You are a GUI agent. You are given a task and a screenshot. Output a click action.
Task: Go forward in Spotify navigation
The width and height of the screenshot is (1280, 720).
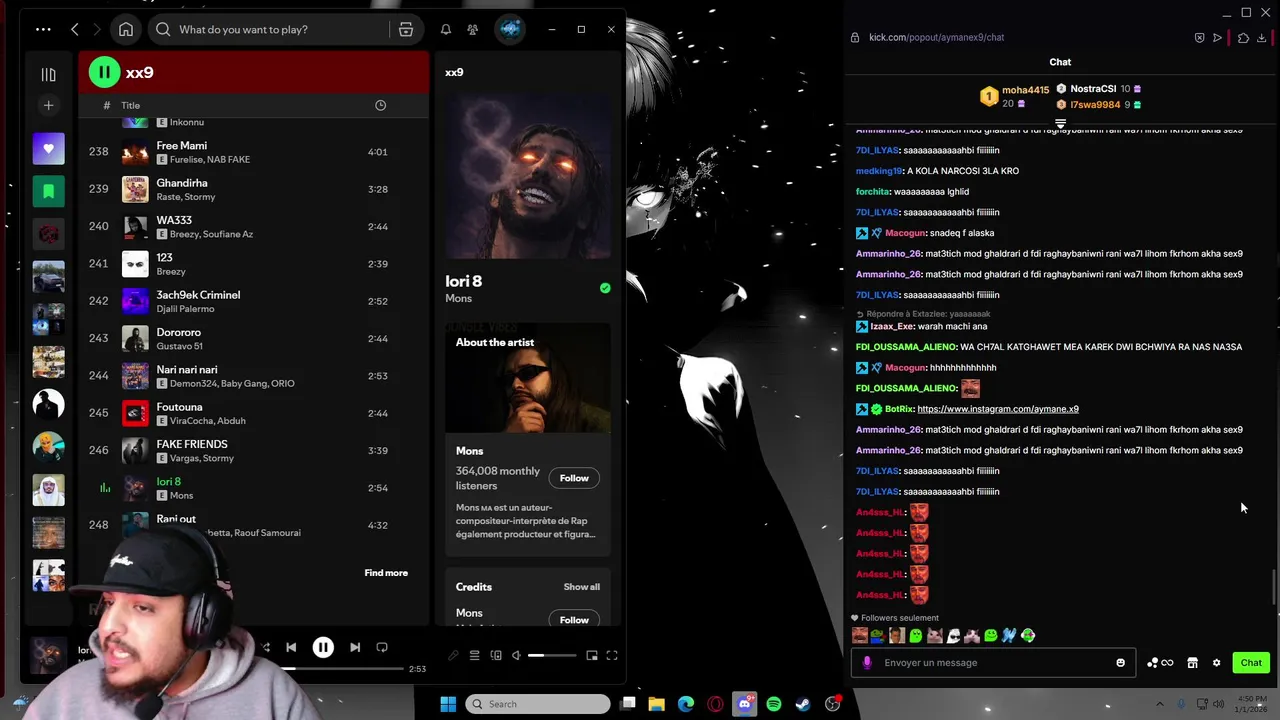(x=97, y=29)
